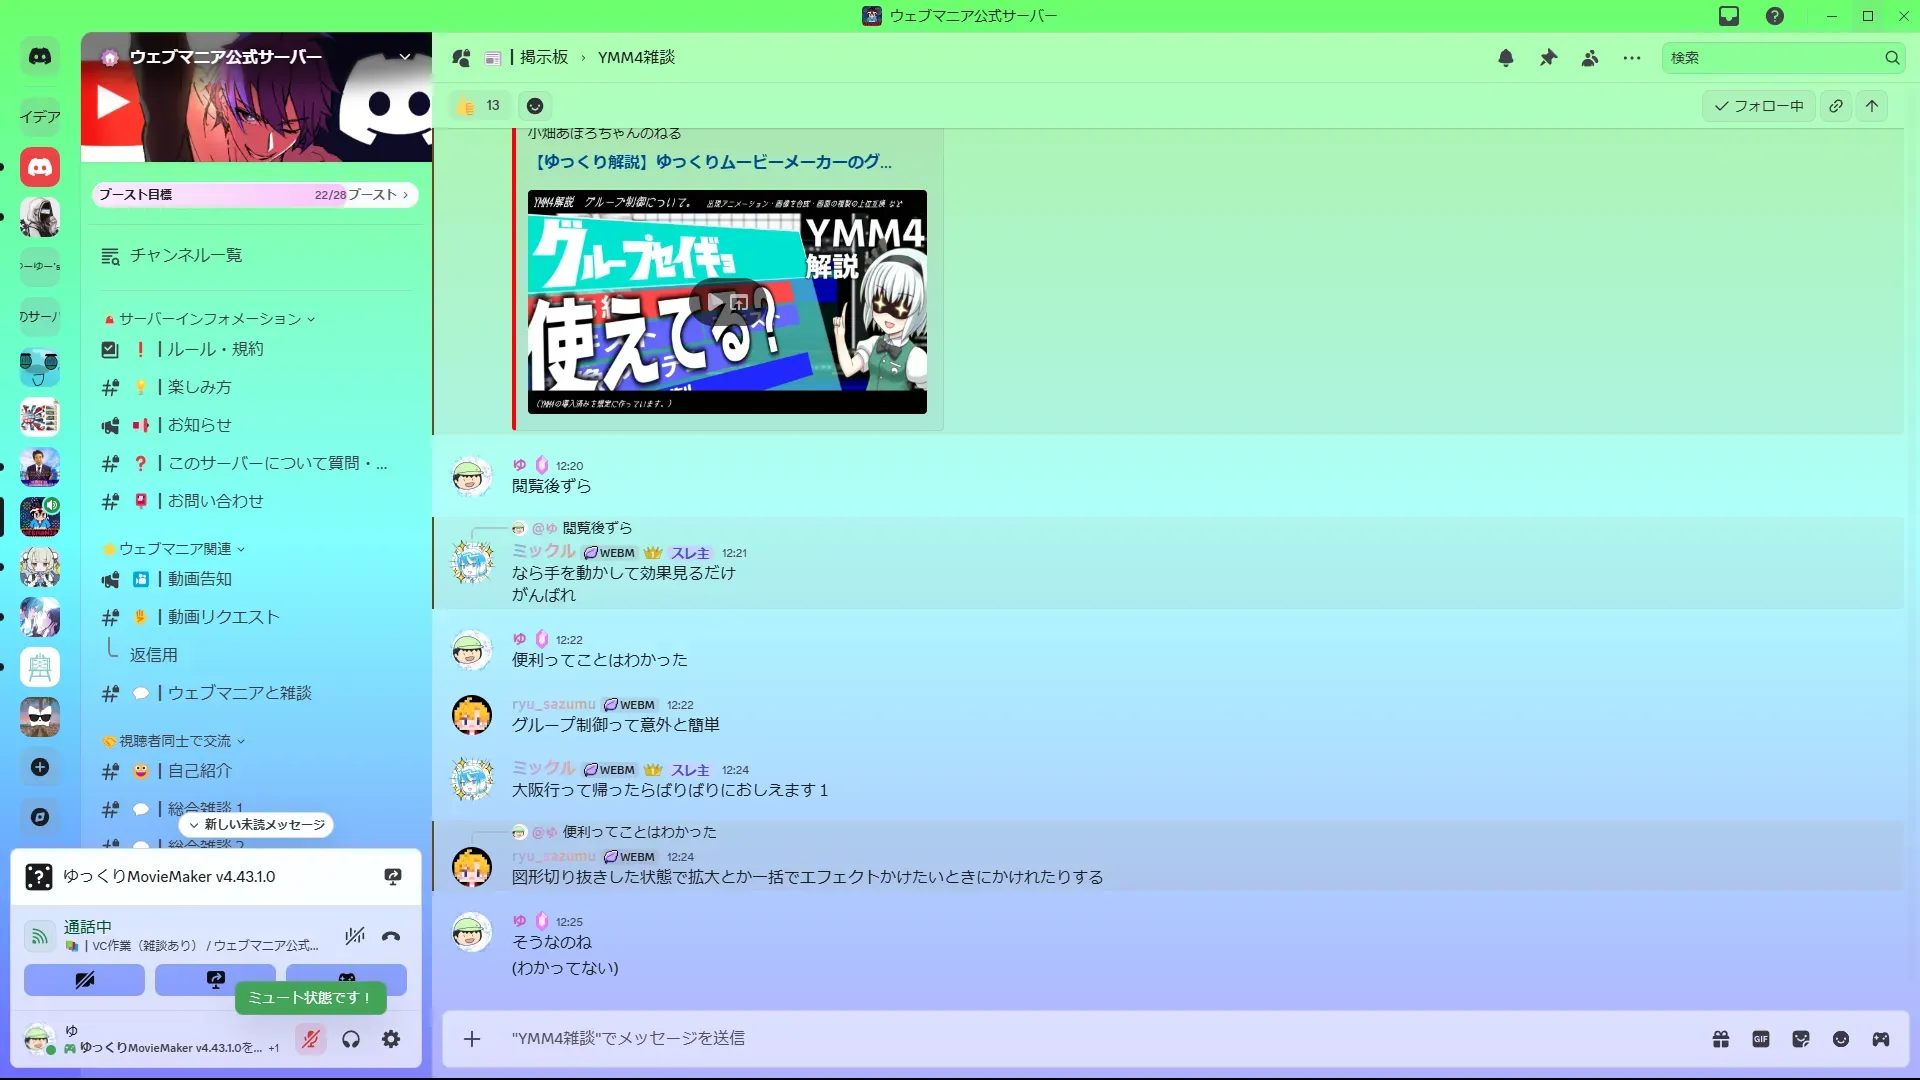The width and height of the screenshot is (1920, 1080).
Task: Collapse the サーバーインフォメーション category
Action: pos(210,319)
